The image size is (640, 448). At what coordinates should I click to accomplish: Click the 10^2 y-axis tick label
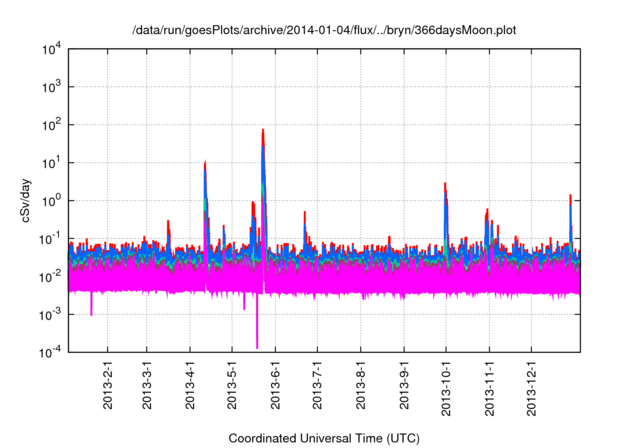point(52,125)
